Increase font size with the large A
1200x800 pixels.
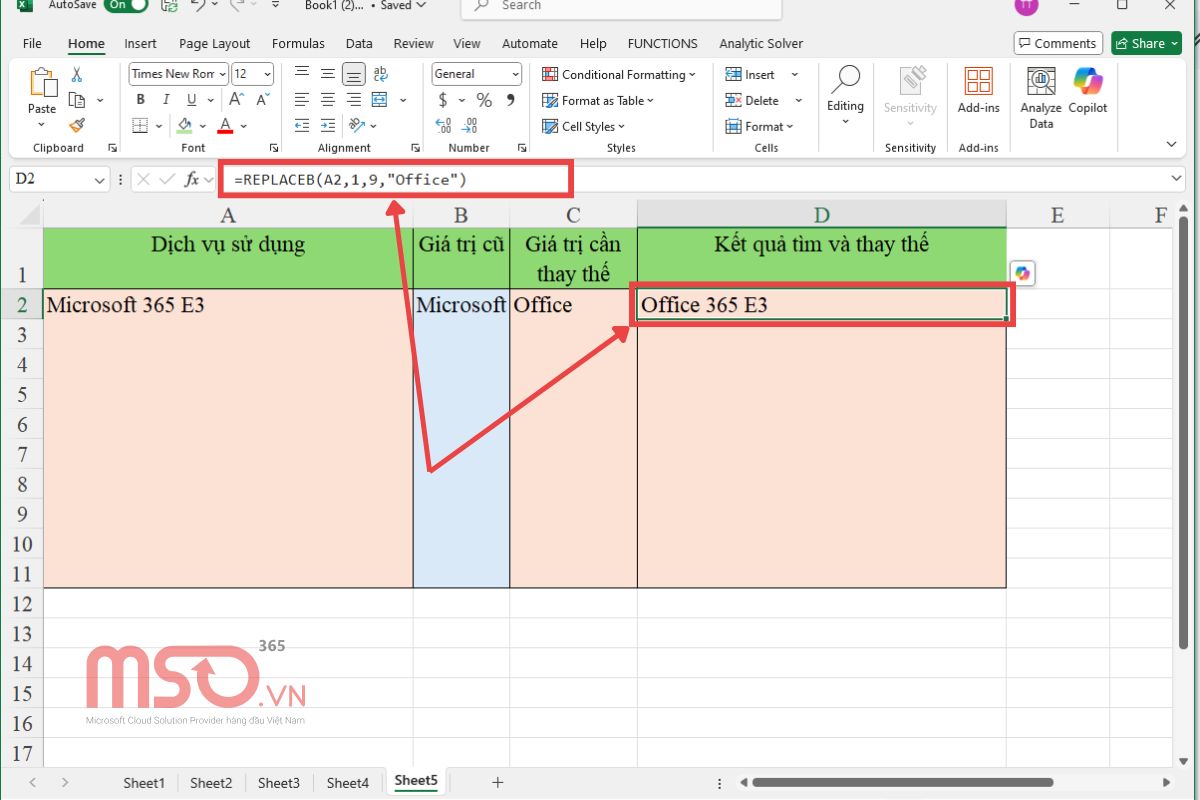[x=237, y=100]
